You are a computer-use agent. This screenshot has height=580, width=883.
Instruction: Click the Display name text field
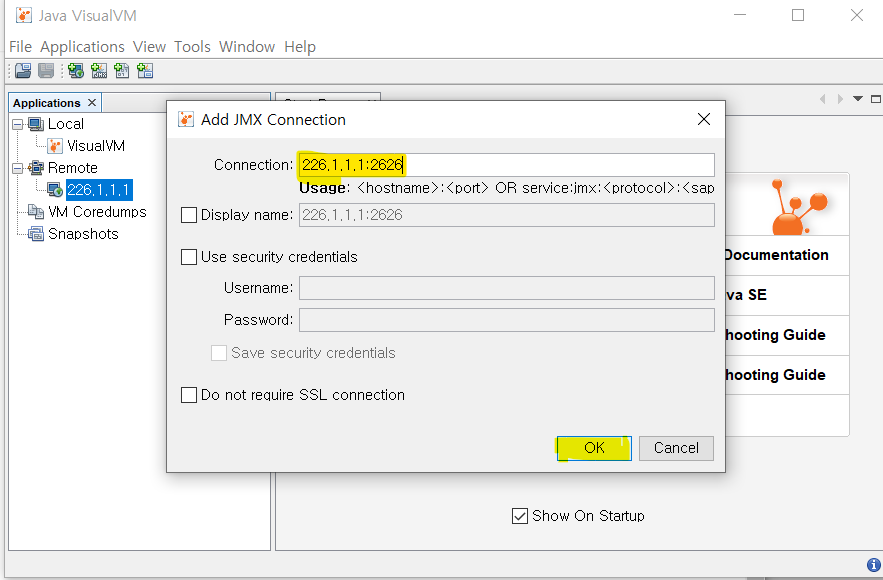(x=507, y=215)
